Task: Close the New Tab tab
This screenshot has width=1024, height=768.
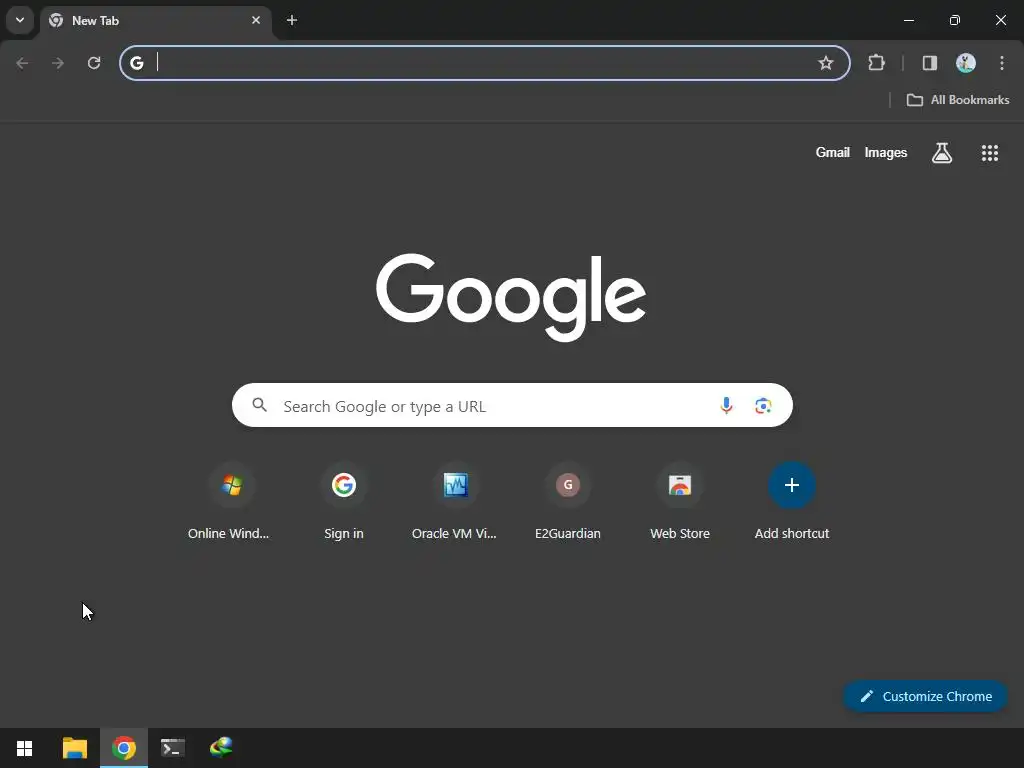Action: (256, 20)
